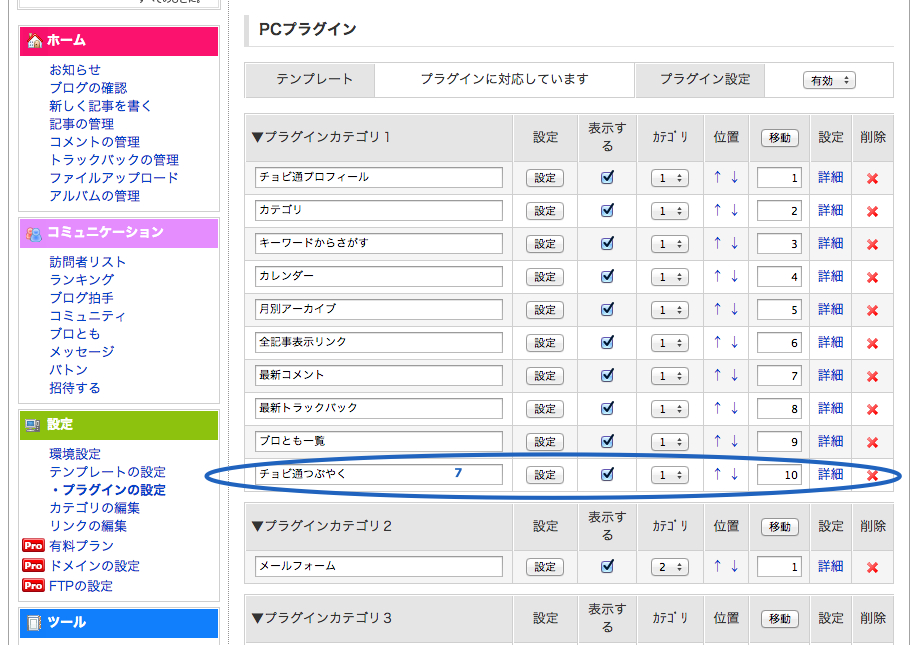
Task: Open category dropdown for 最新トラックバック
Action: point(670,409)
